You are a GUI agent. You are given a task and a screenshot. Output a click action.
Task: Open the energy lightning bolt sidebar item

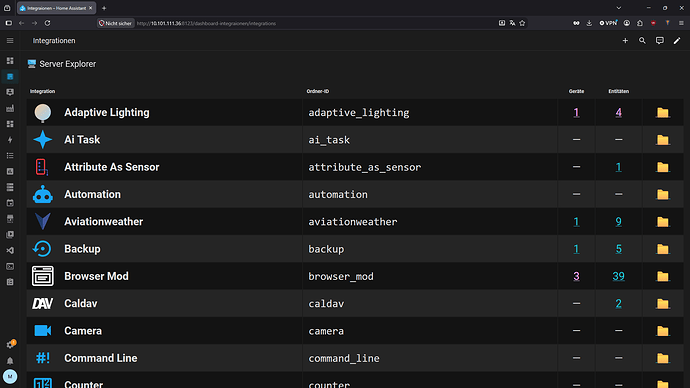[x=10, y=140]
